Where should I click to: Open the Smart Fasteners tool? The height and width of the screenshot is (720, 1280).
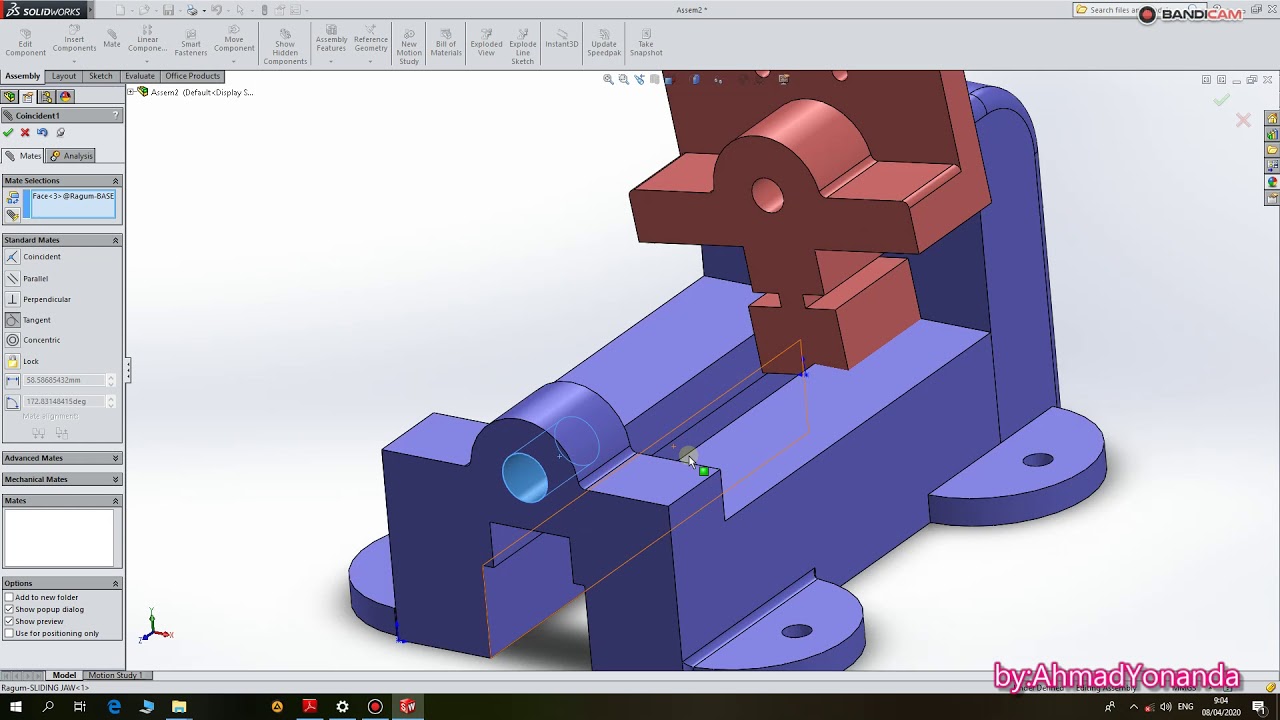(x=190, y=40)
